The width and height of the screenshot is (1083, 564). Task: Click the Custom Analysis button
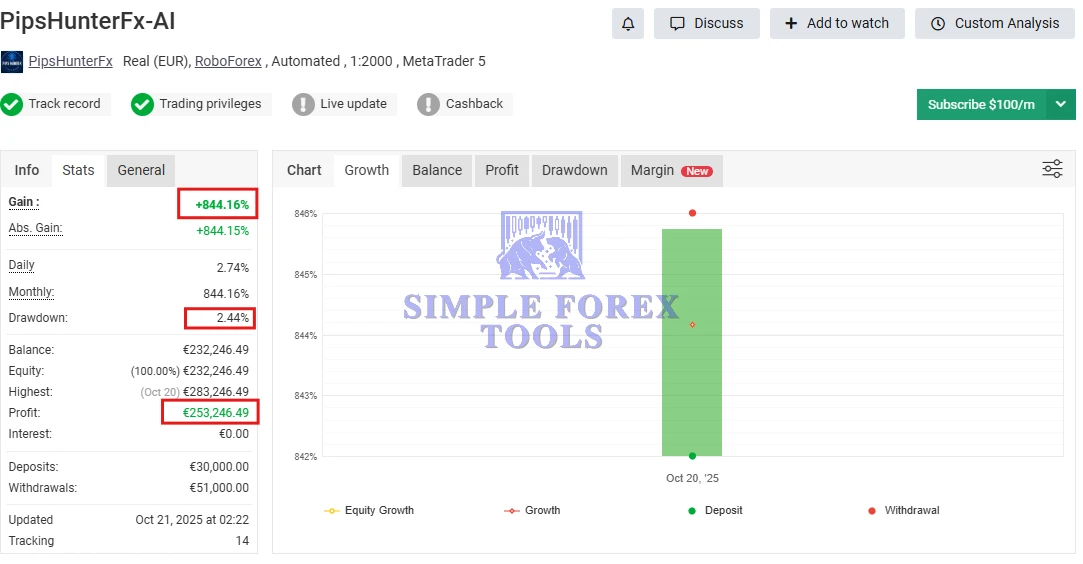(x=994, y=24)
